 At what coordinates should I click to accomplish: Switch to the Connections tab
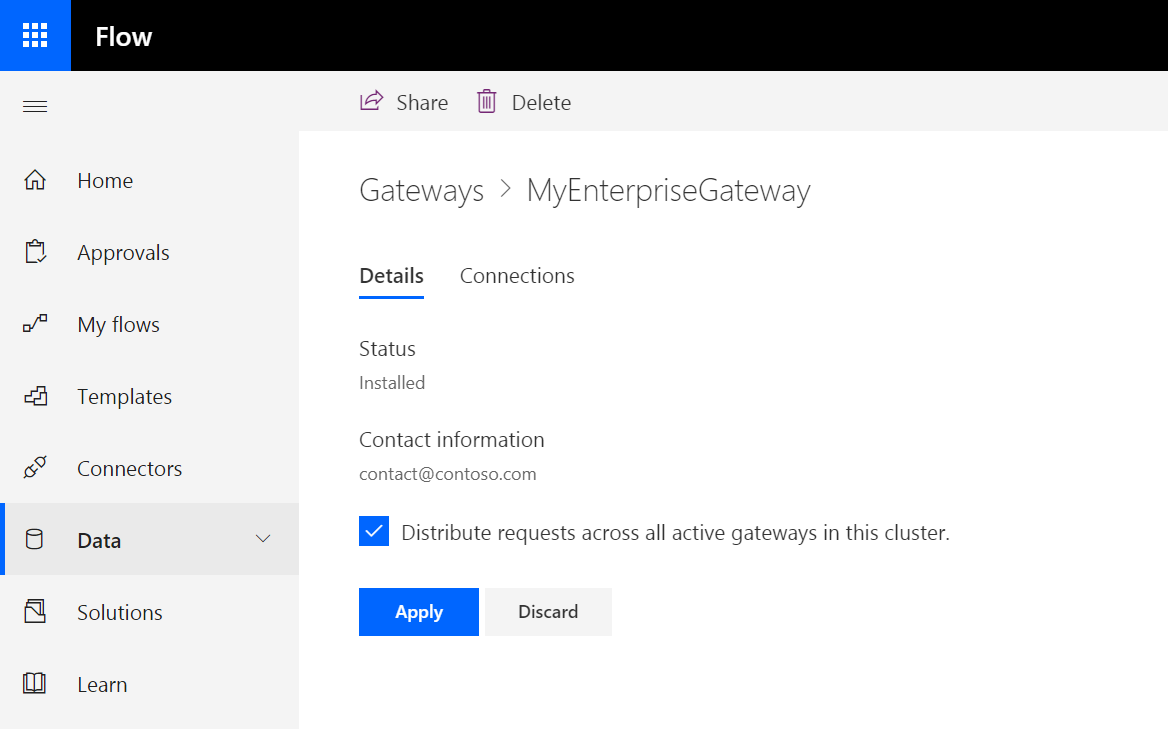pyautogui.click(x=517, y=275)
